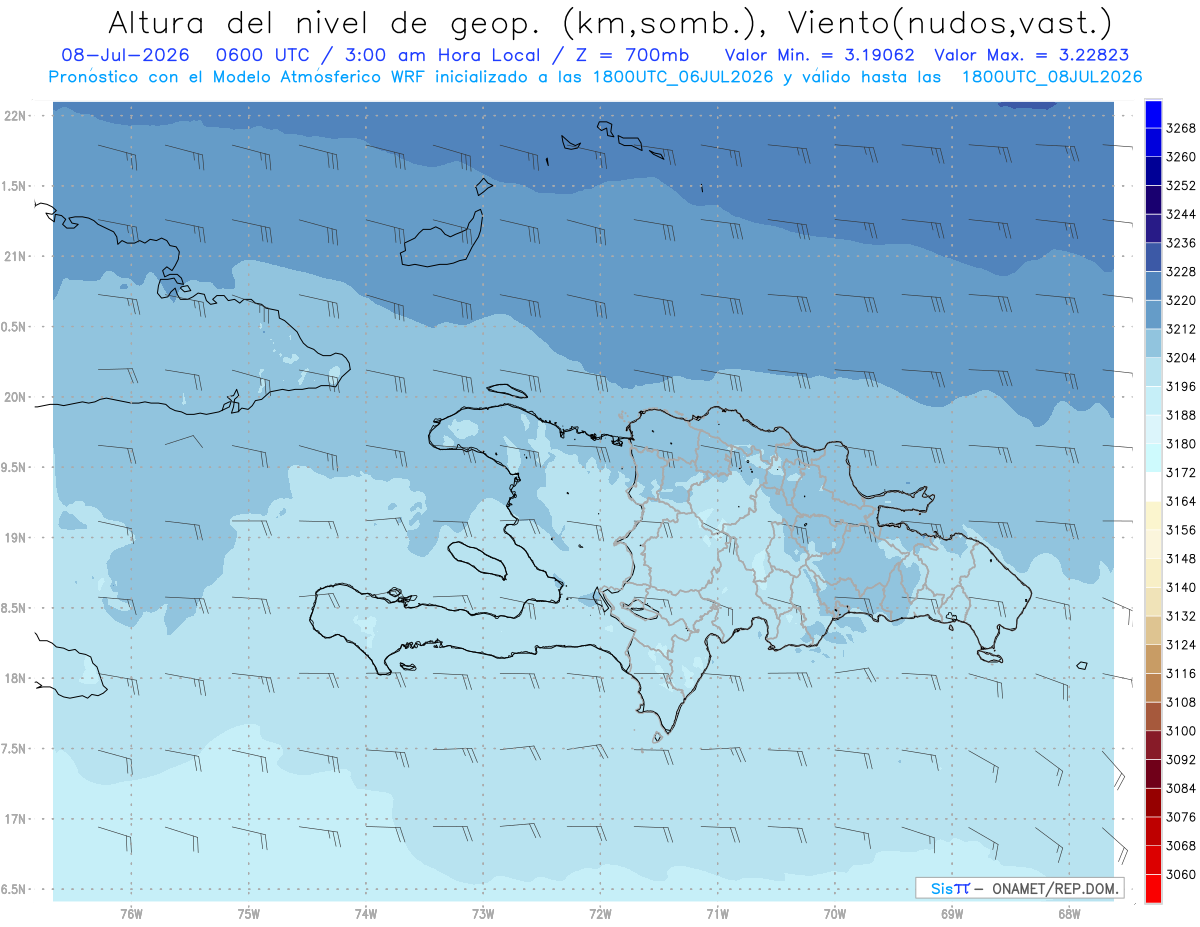Click the '73W' longitude label
The image size is (1200, 927).
483,914
